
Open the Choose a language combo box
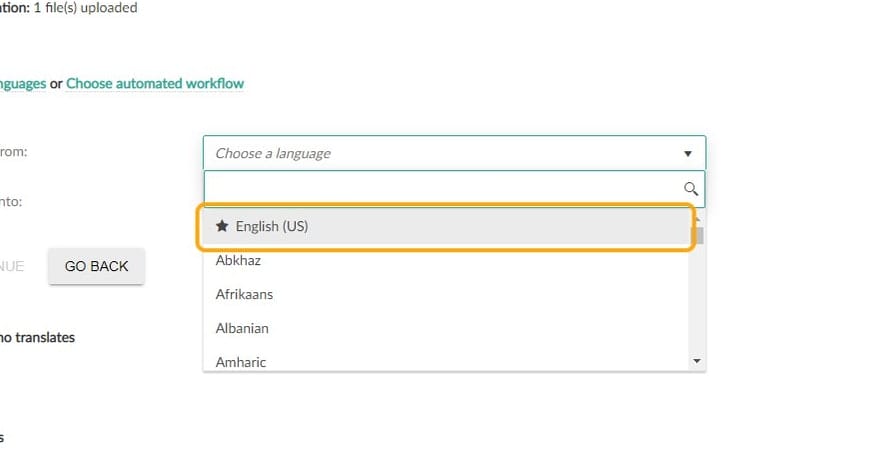click(x=440, y=154)
